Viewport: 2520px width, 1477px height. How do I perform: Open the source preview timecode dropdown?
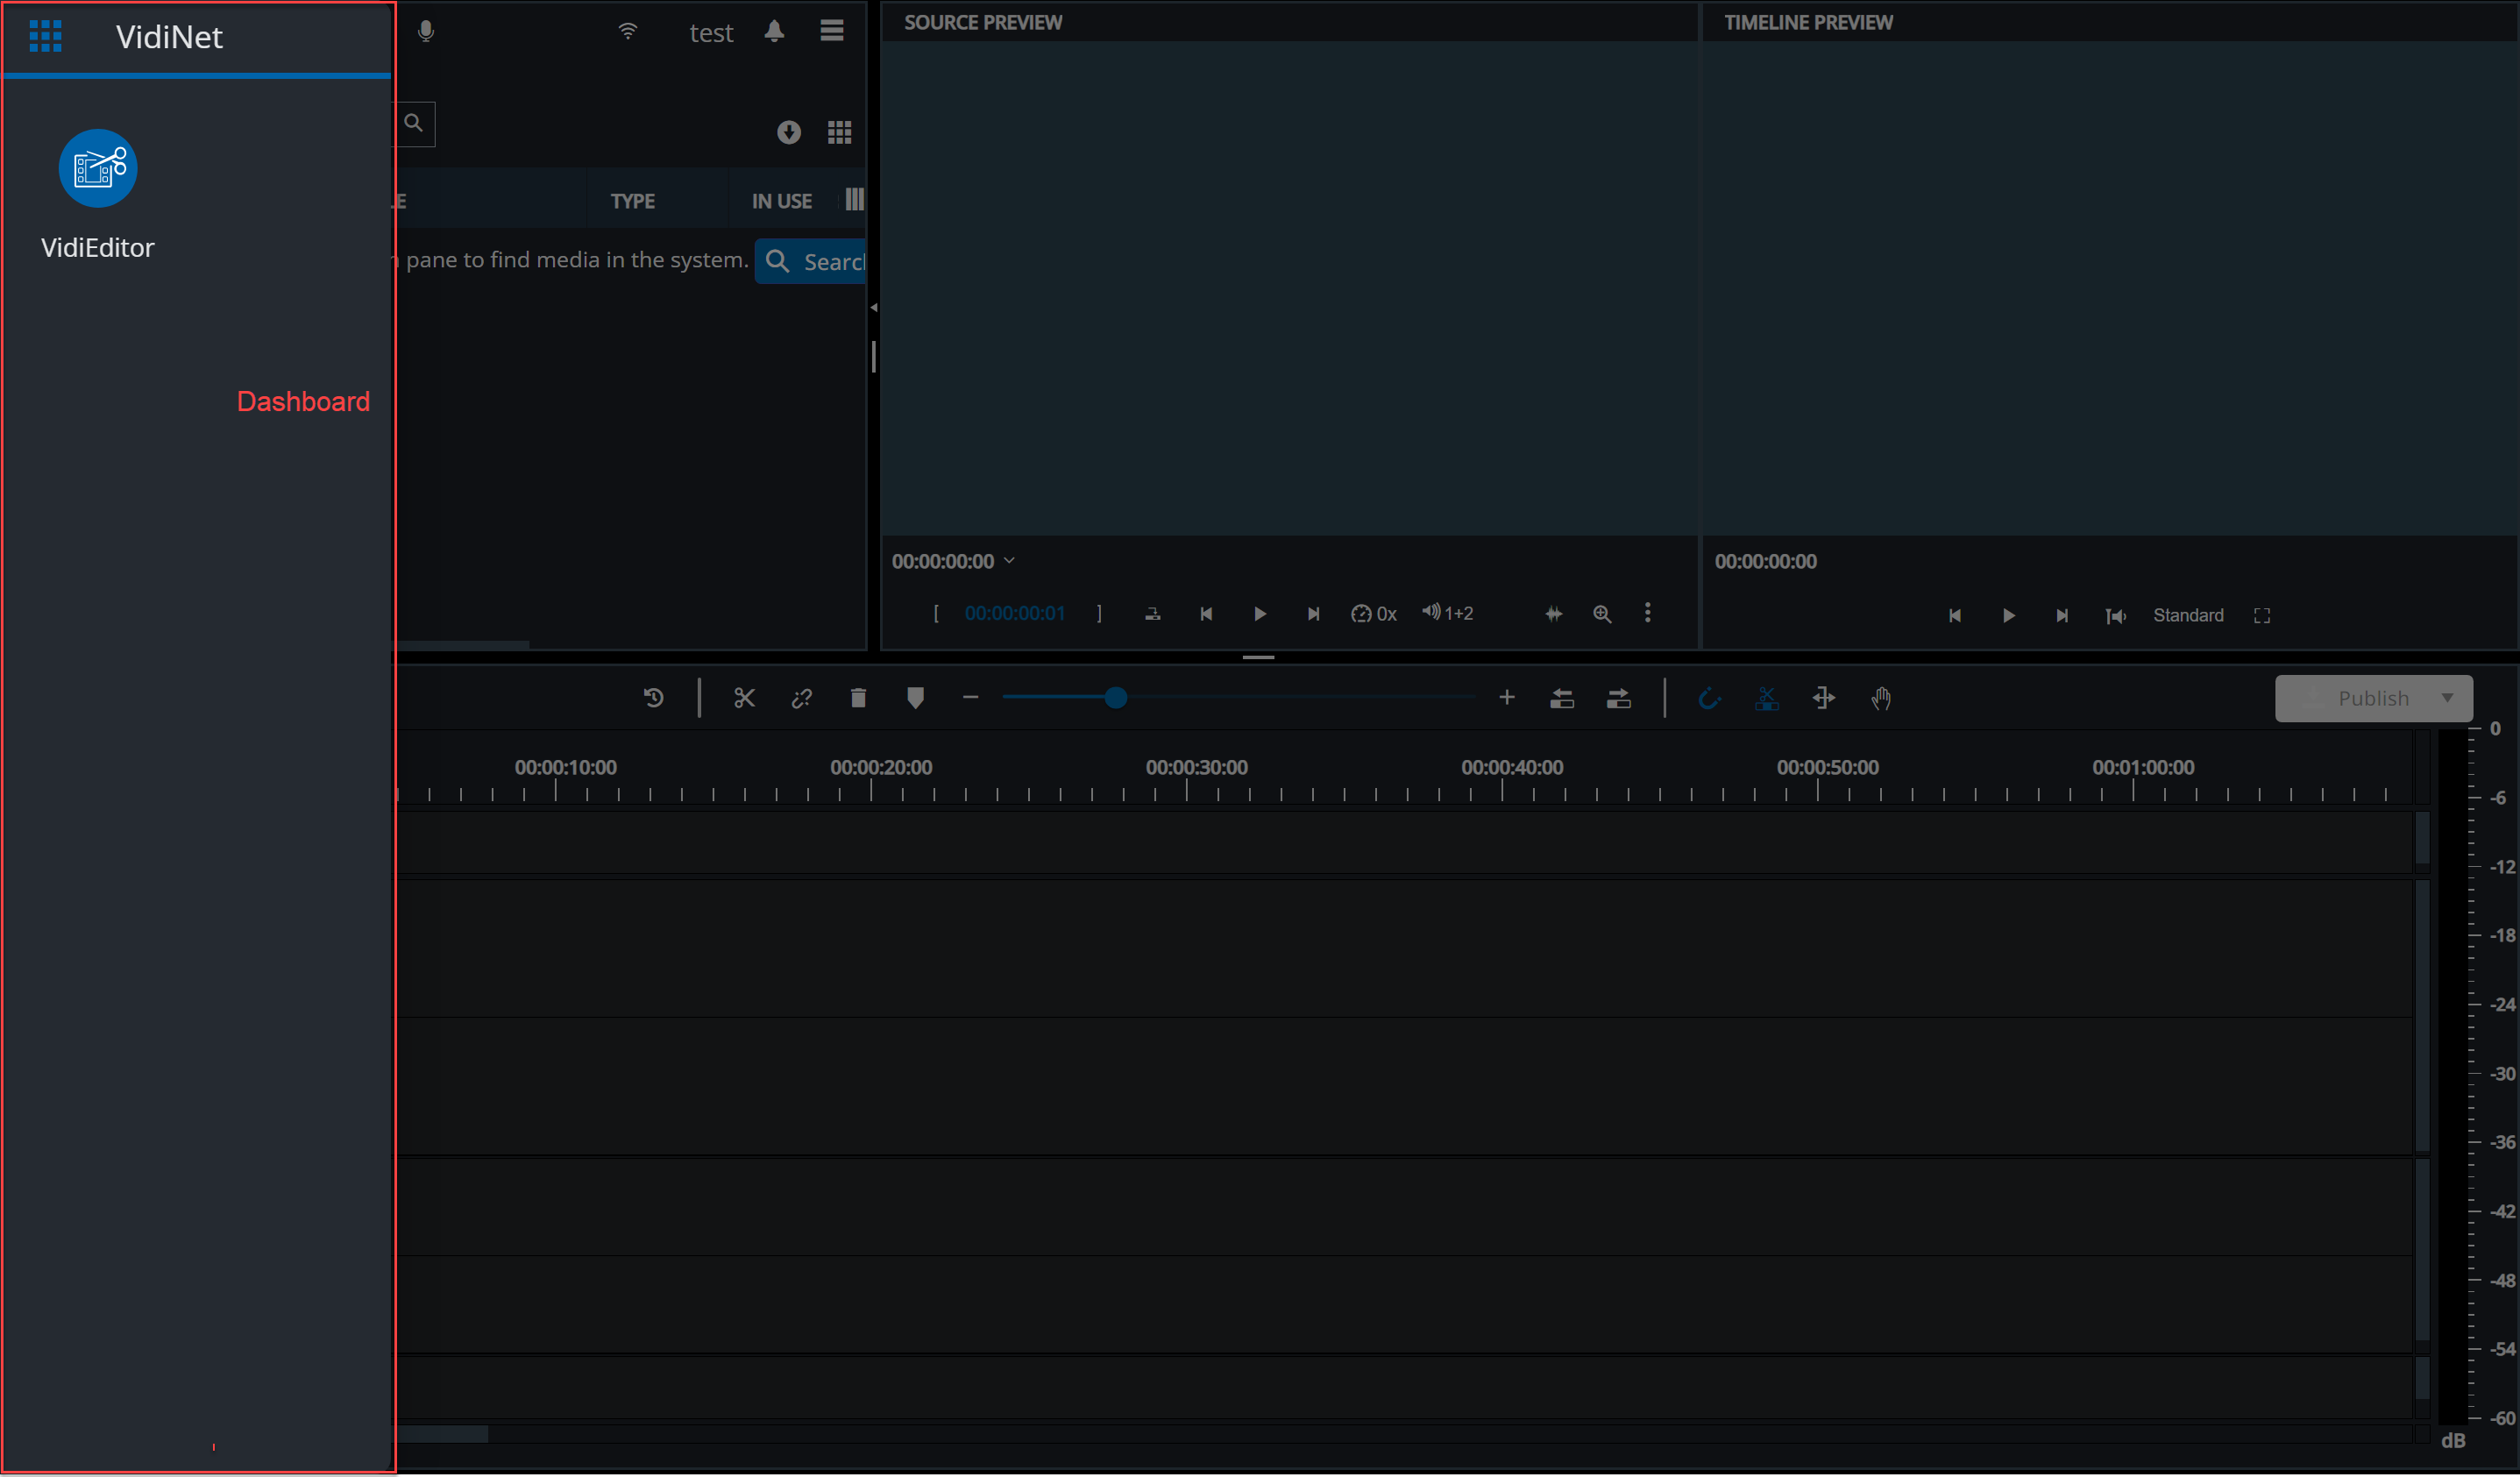point(1010,561)
